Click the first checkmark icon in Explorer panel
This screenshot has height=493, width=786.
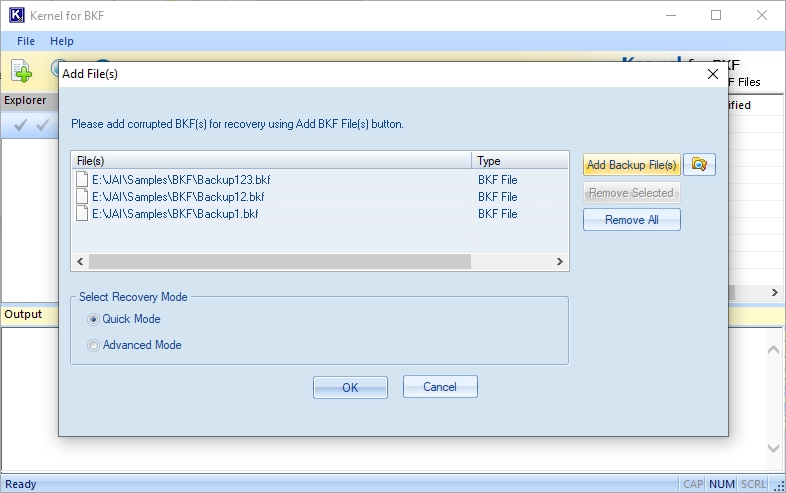tap(21, 125)
